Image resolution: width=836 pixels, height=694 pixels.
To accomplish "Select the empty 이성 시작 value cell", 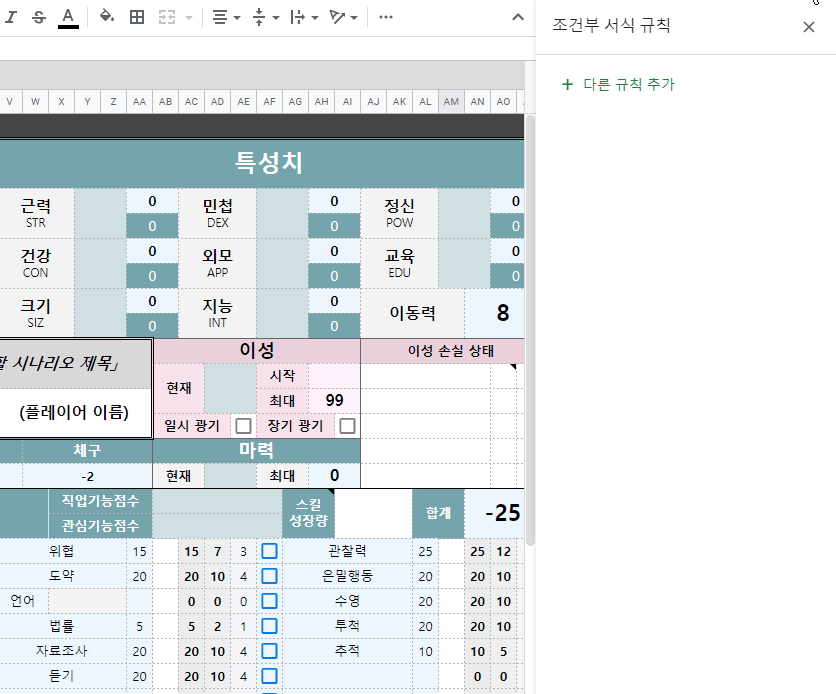I will coord(334,376).
